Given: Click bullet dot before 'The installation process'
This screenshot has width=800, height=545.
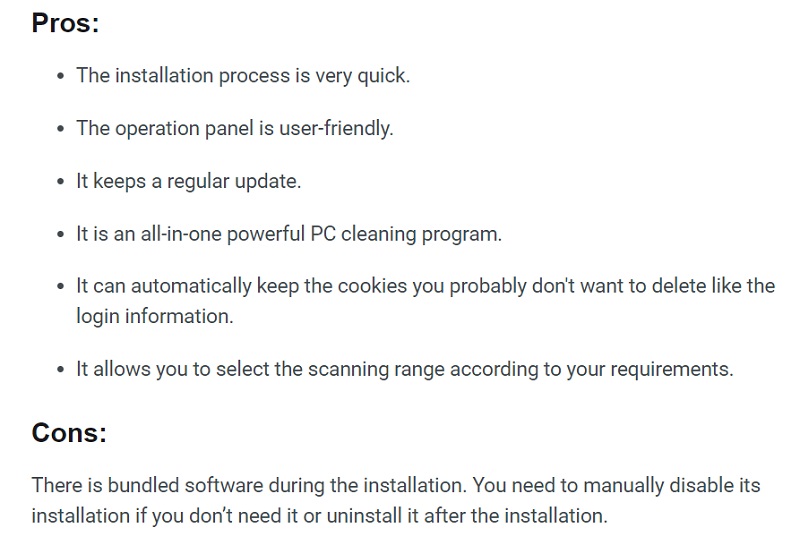Looking at the screenshot, I should pyautogui.click(x=61, y=77).
